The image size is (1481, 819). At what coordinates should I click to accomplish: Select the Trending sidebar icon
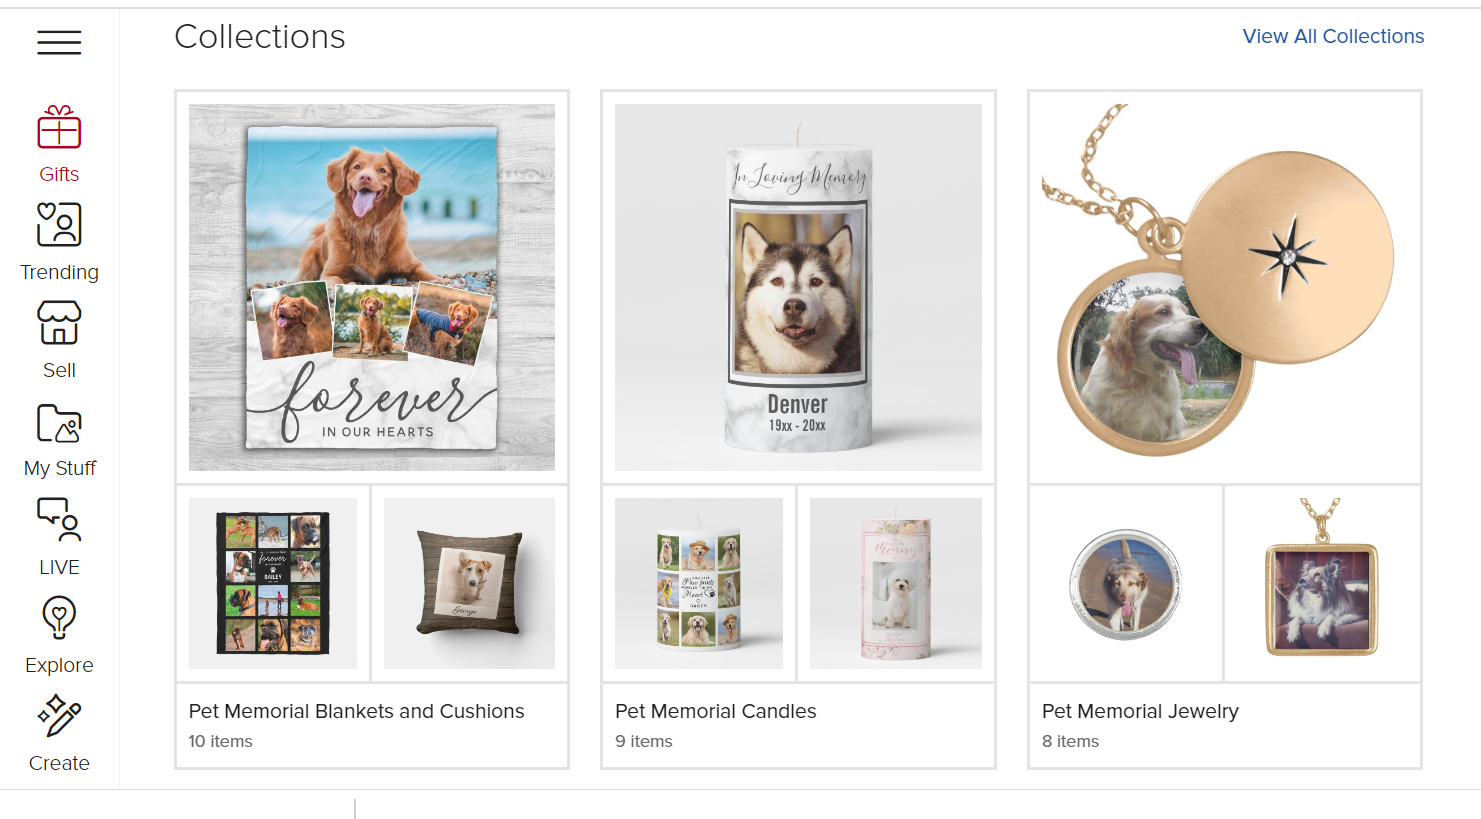[59, 224]
